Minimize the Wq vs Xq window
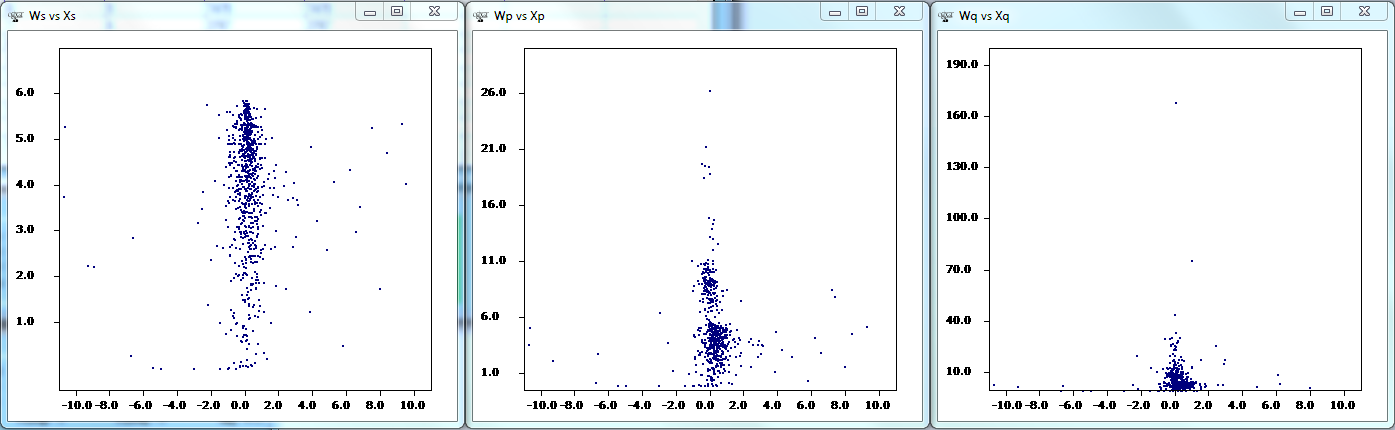Image resolution: width=1395 pixels, height=430 pixels. 1300,11
